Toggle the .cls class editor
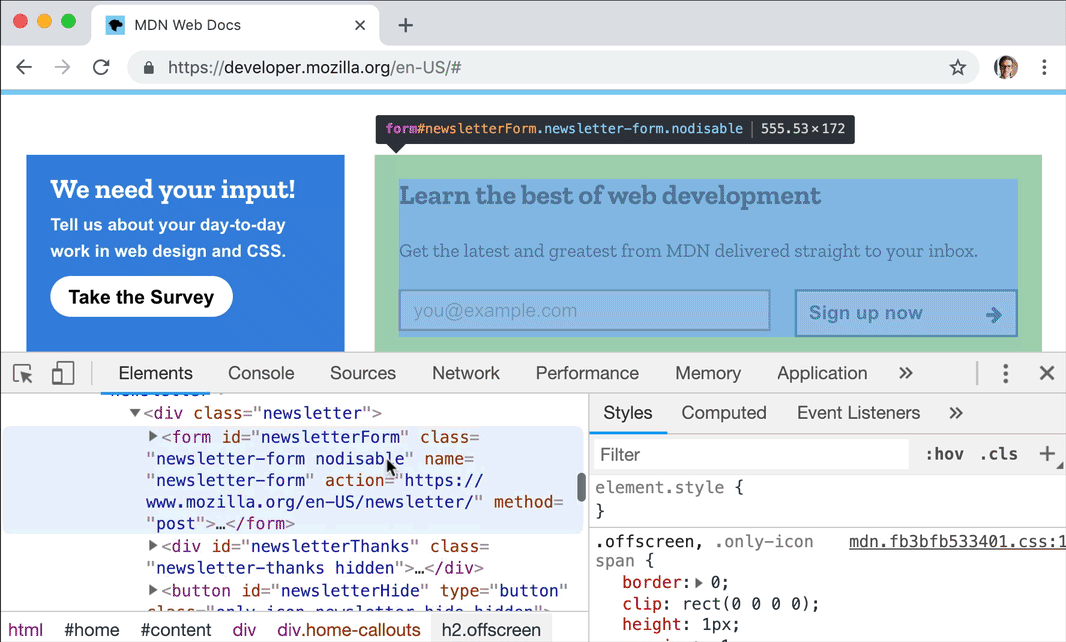The width and height of the screenshot is (1066, 642). point(998,454)
